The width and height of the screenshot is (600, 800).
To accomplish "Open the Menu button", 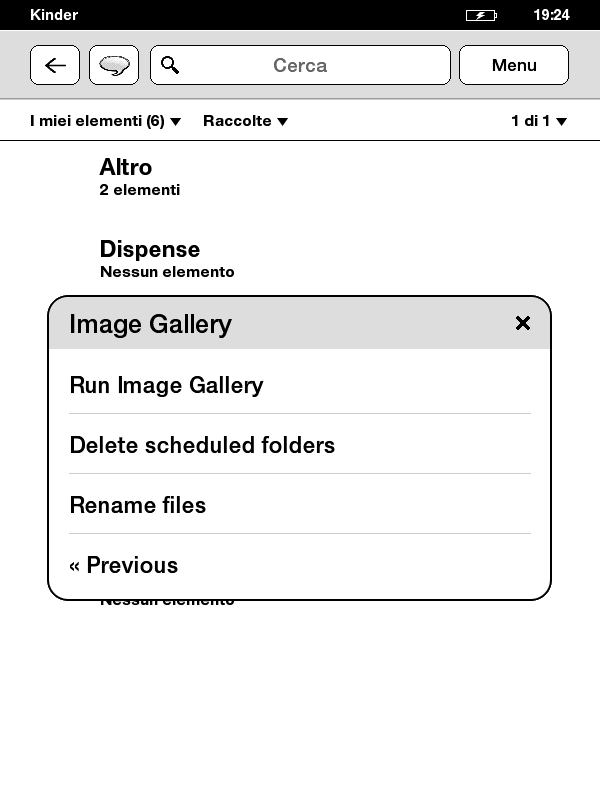I will pos(514,66).
